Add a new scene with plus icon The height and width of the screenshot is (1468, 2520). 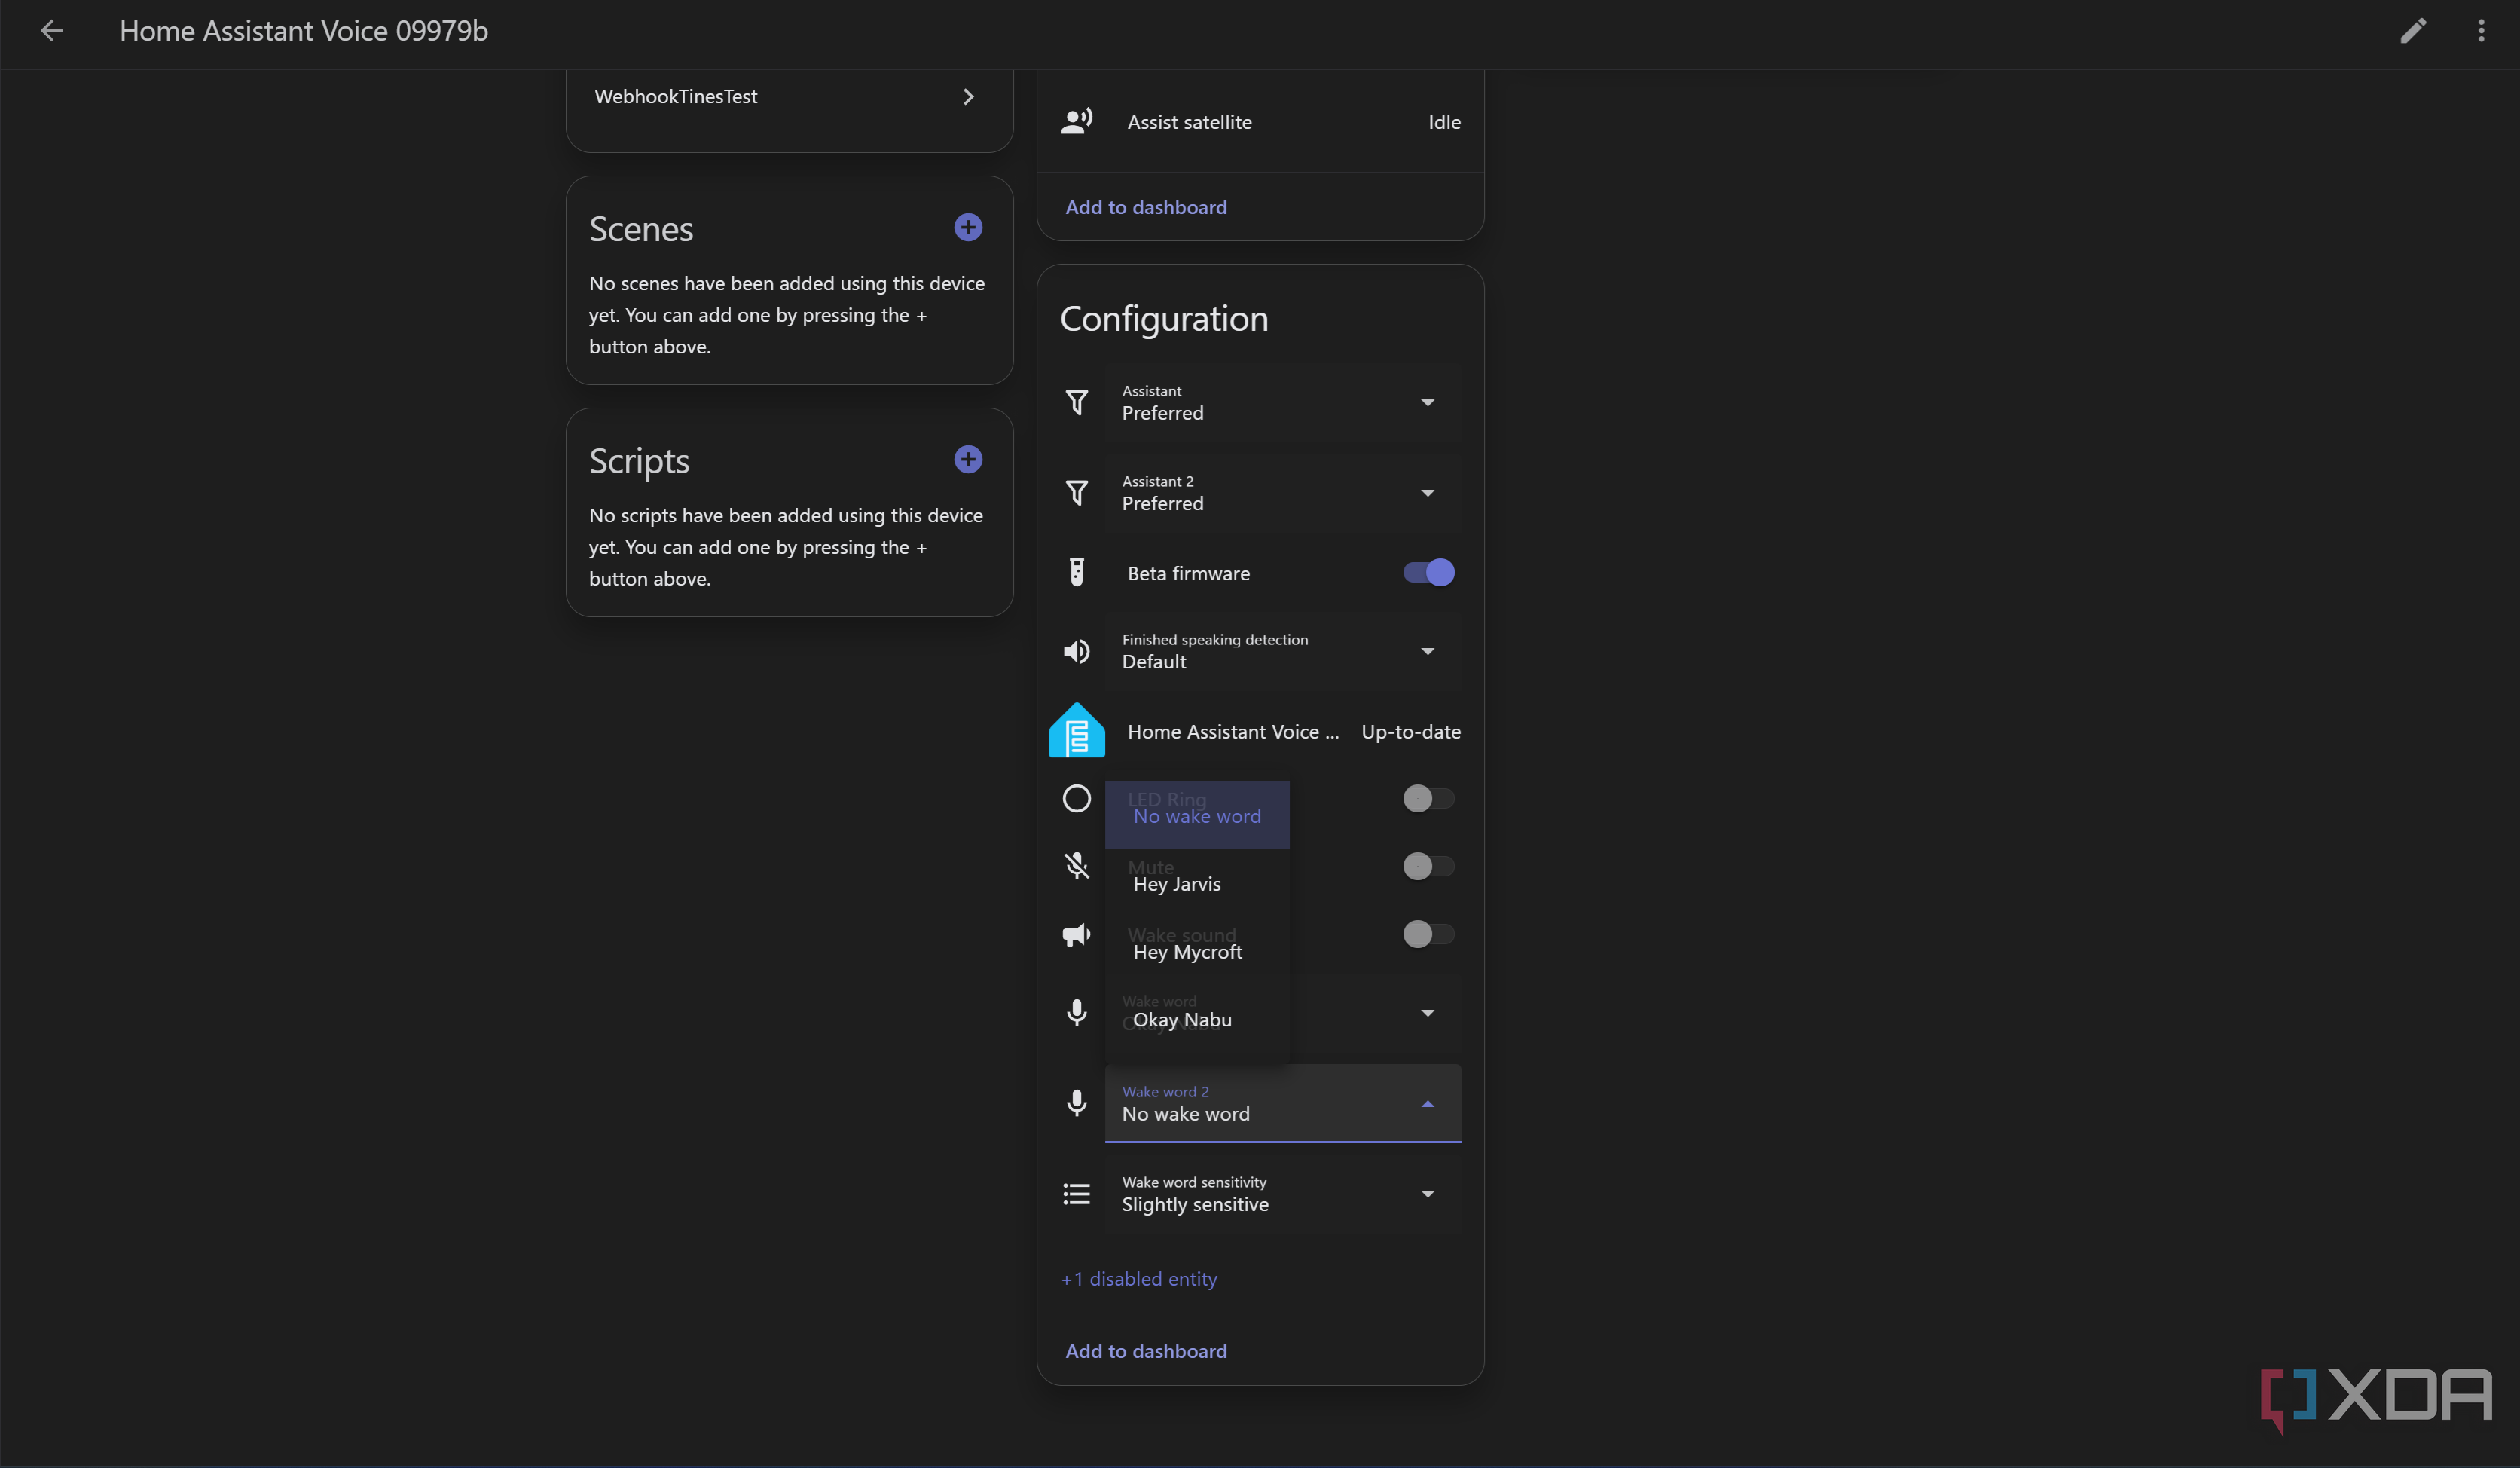click(968, 228)
